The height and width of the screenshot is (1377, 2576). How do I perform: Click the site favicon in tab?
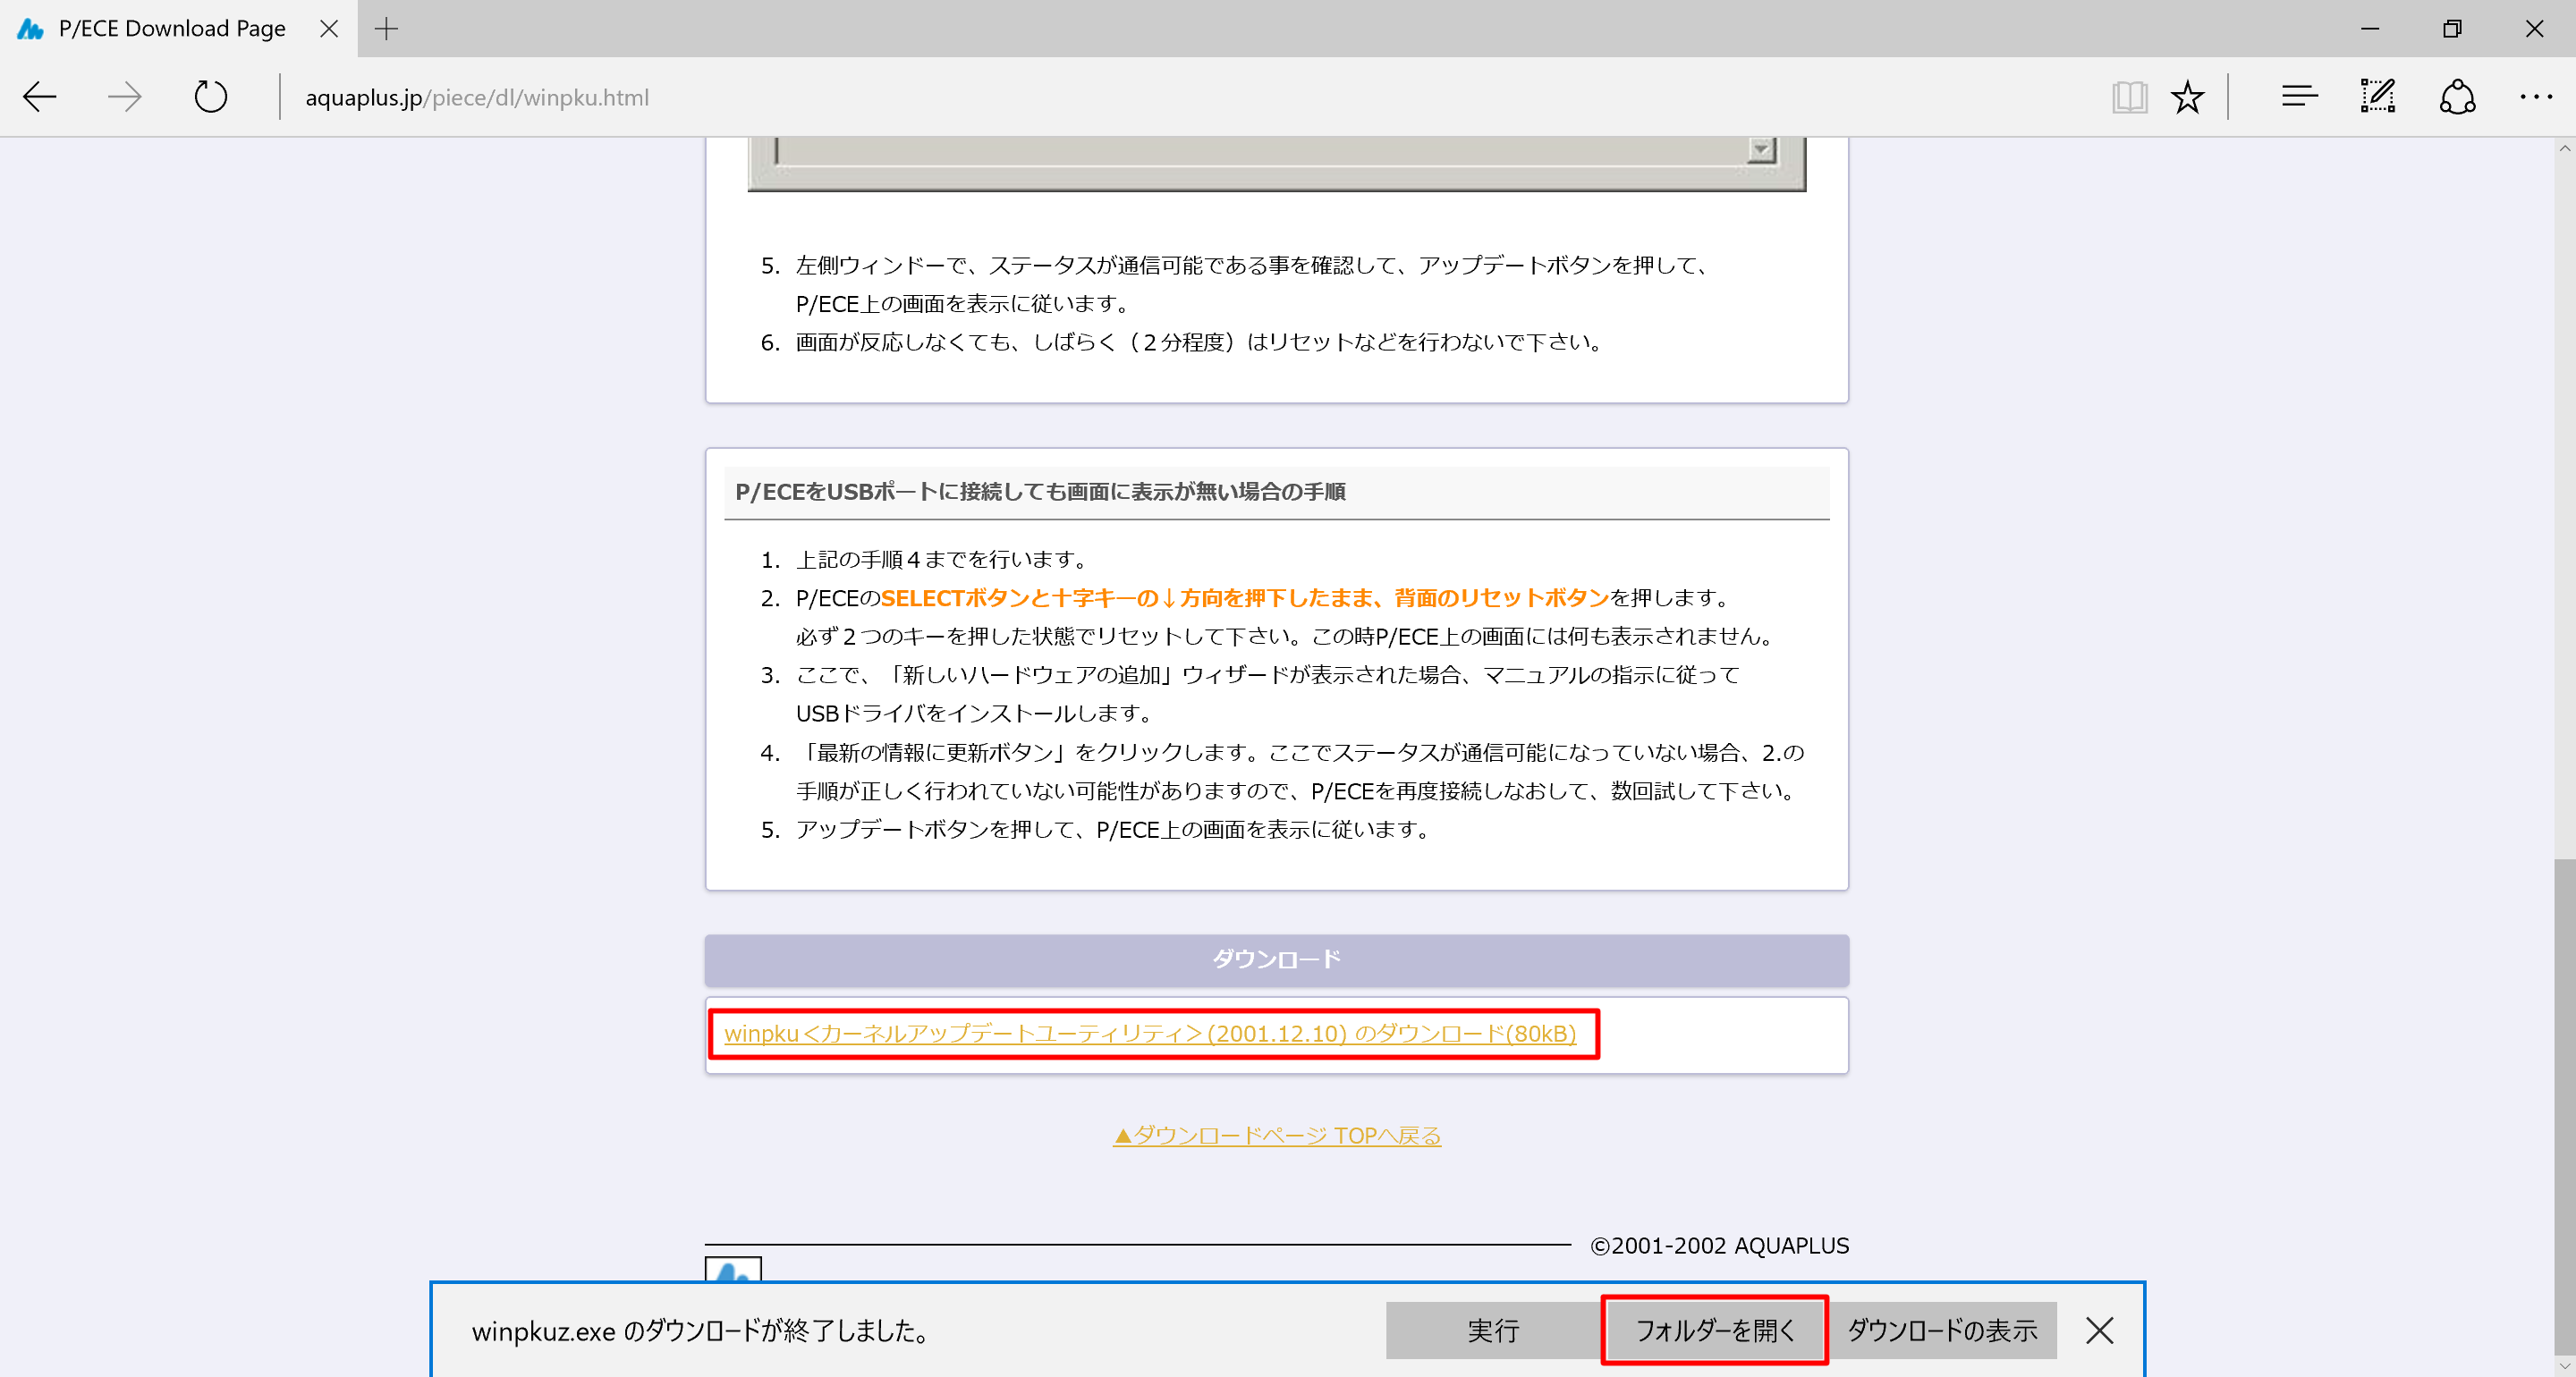click(x=30, y=29)
